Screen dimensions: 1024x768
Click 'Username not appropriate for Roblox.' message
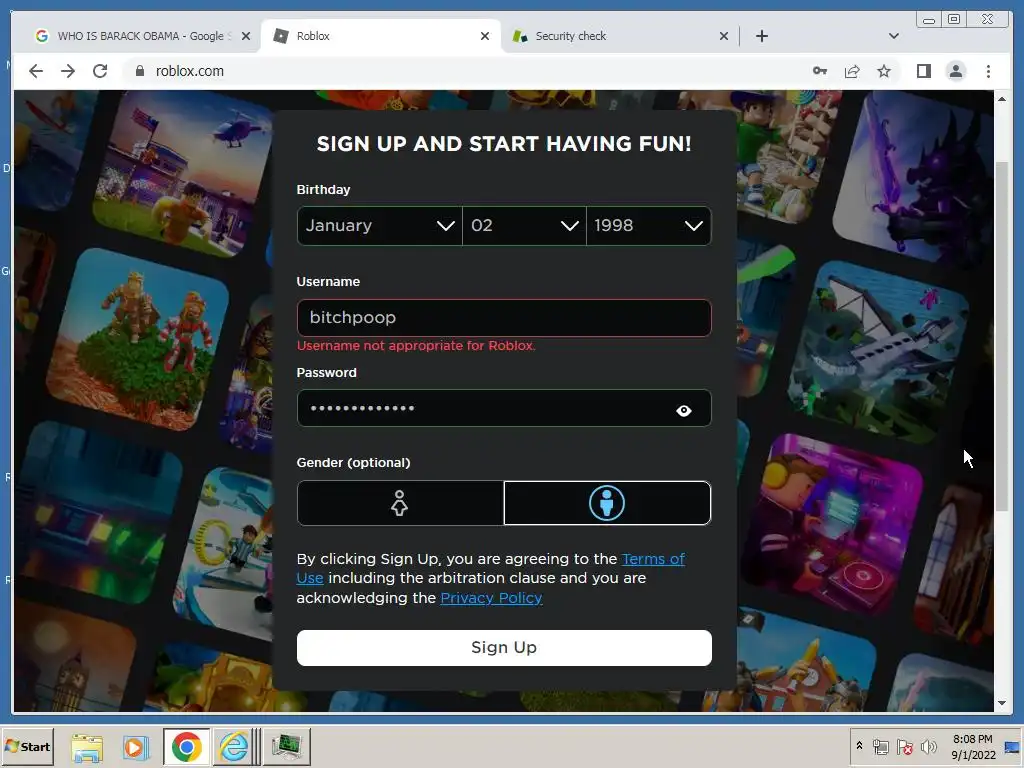click(416, 345)
